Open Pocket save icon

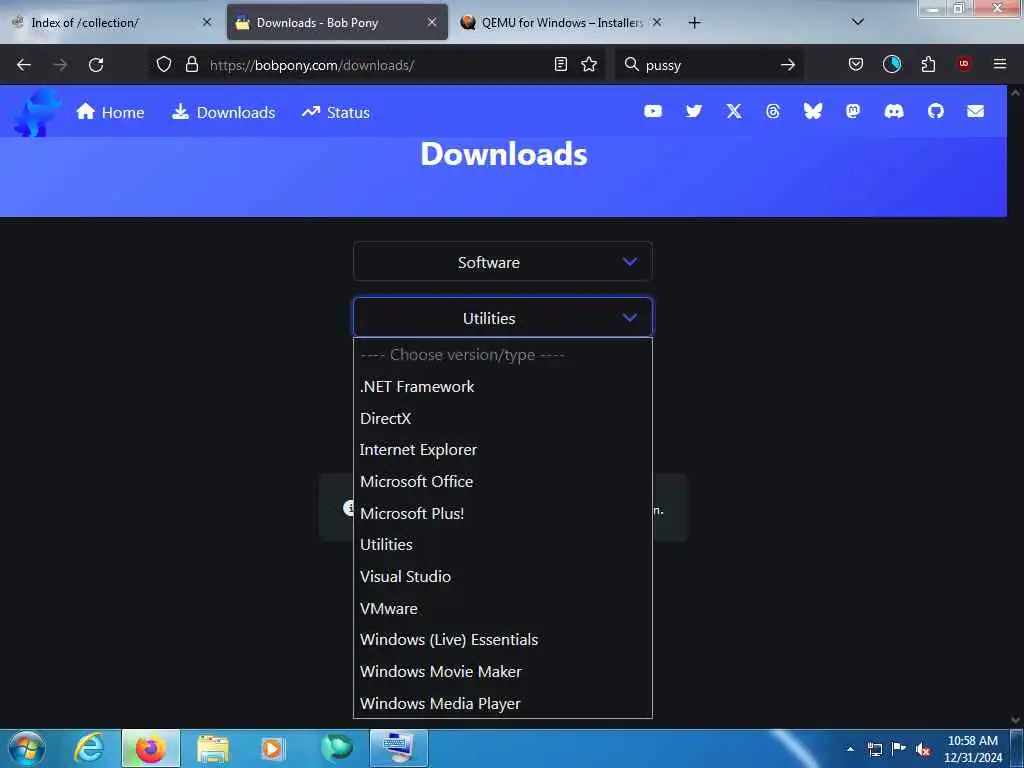(856, 65)
